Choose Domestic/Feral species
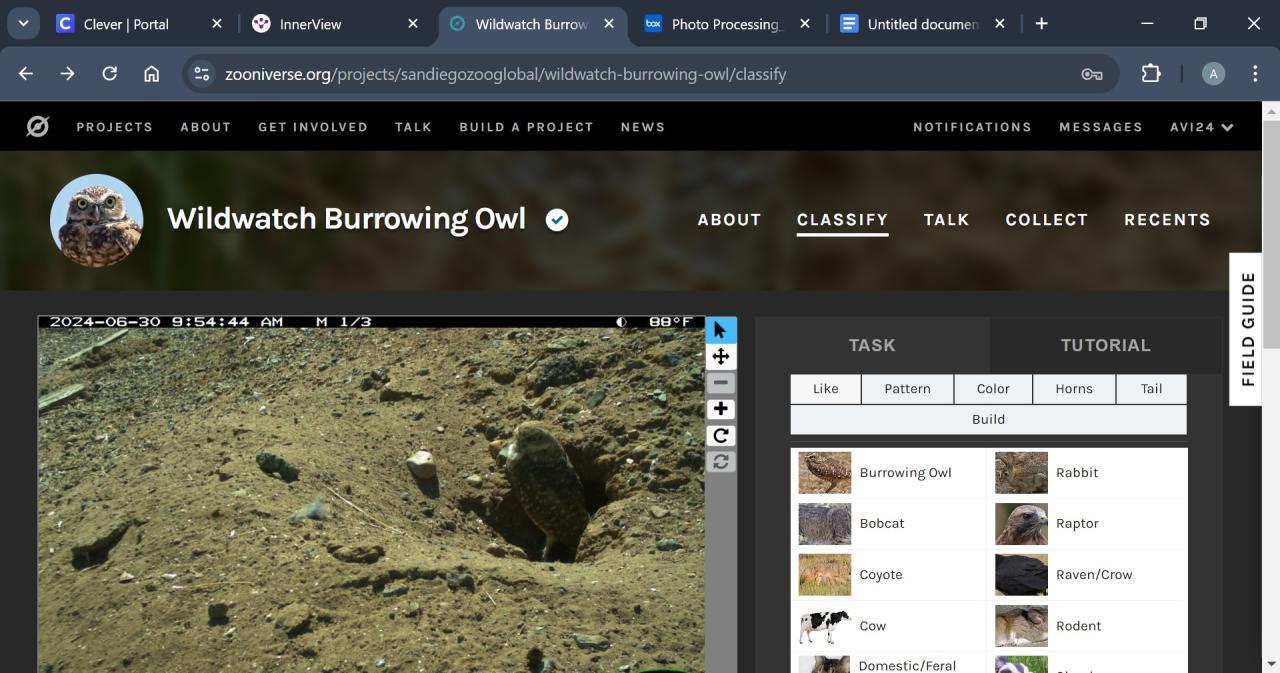 888,663
